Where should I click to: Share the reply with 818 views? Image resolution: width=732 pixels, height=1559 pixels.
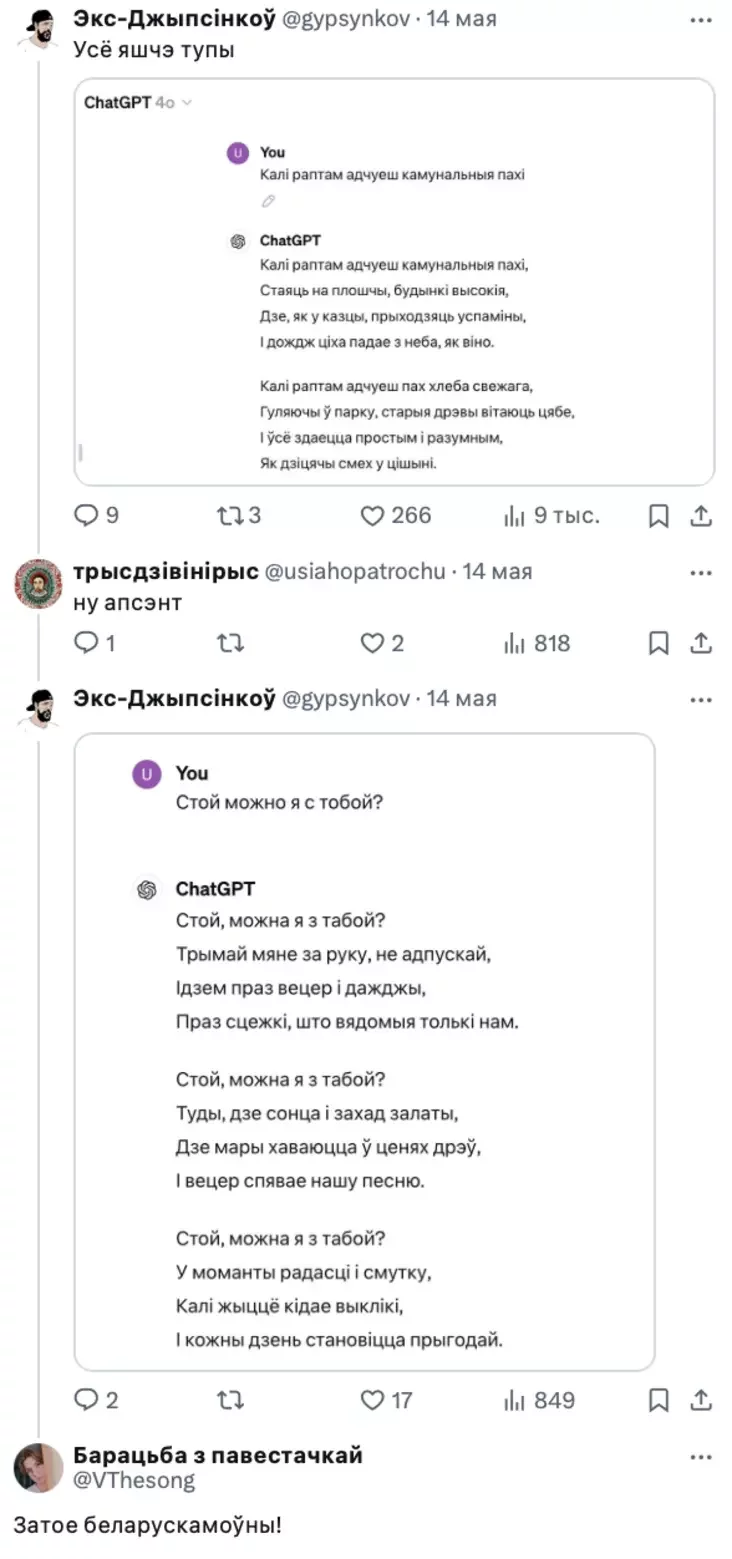tap(702, 643)
